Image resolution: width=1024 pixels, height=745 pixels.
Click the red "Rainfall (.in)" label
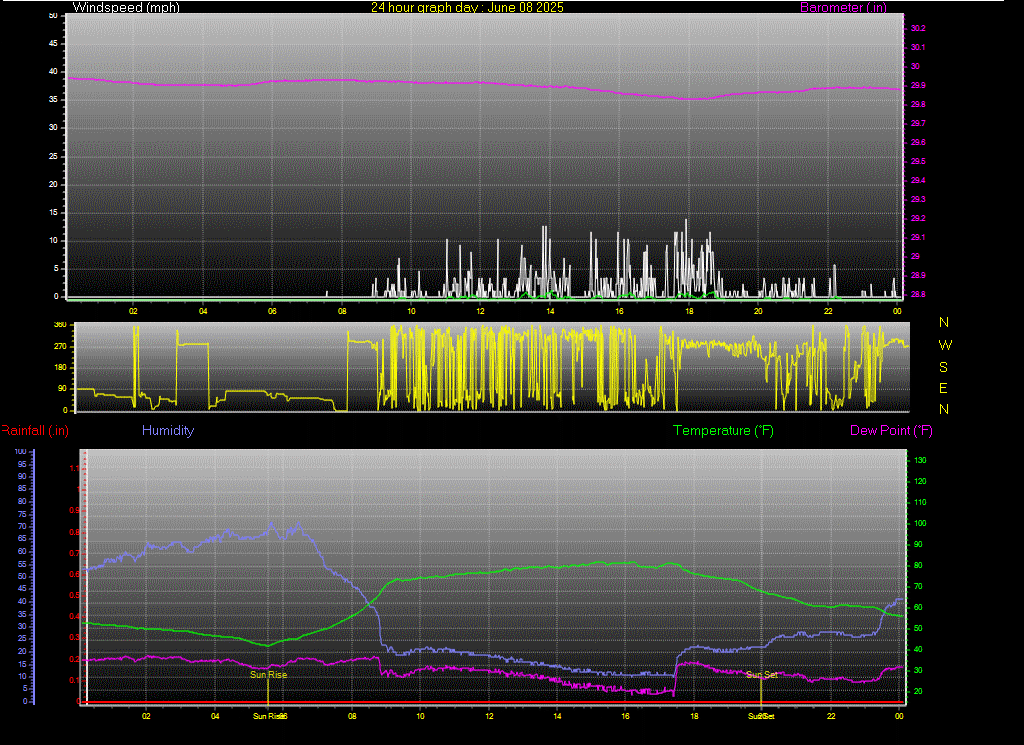coord(35,430)
